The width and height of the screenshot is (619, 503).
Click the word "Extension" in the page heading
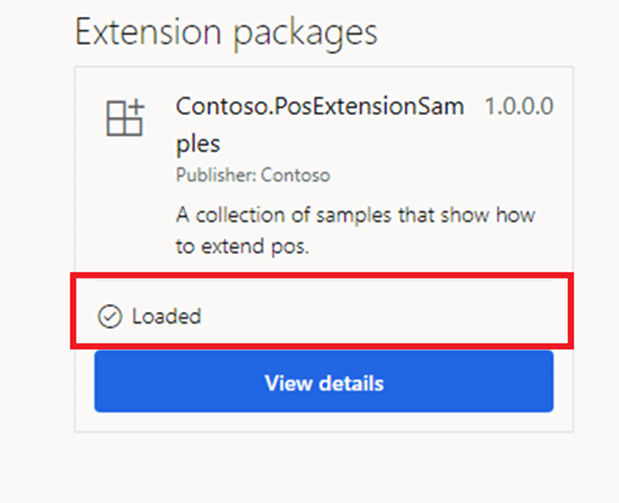(x=148, y=32)
